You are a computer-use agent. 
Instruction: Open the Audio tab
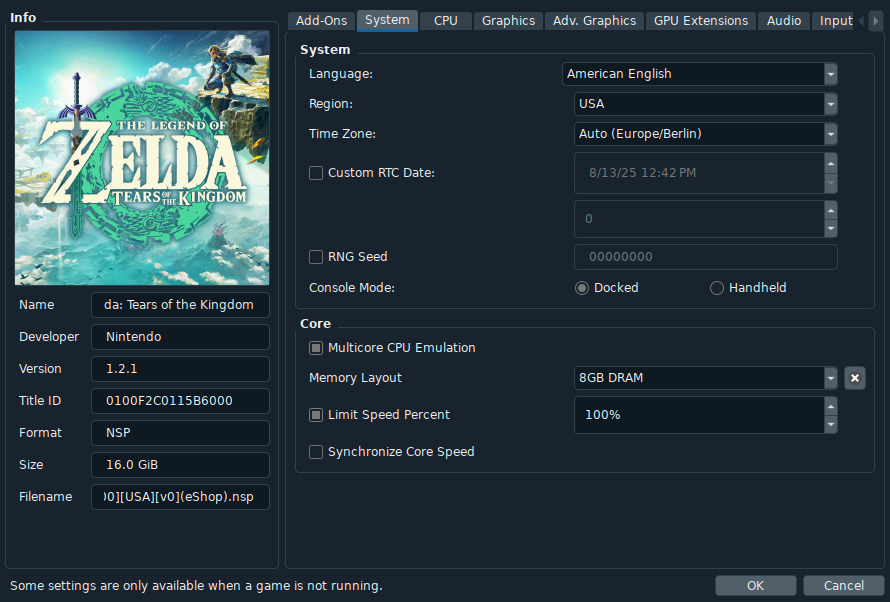[x=784, y=21]
